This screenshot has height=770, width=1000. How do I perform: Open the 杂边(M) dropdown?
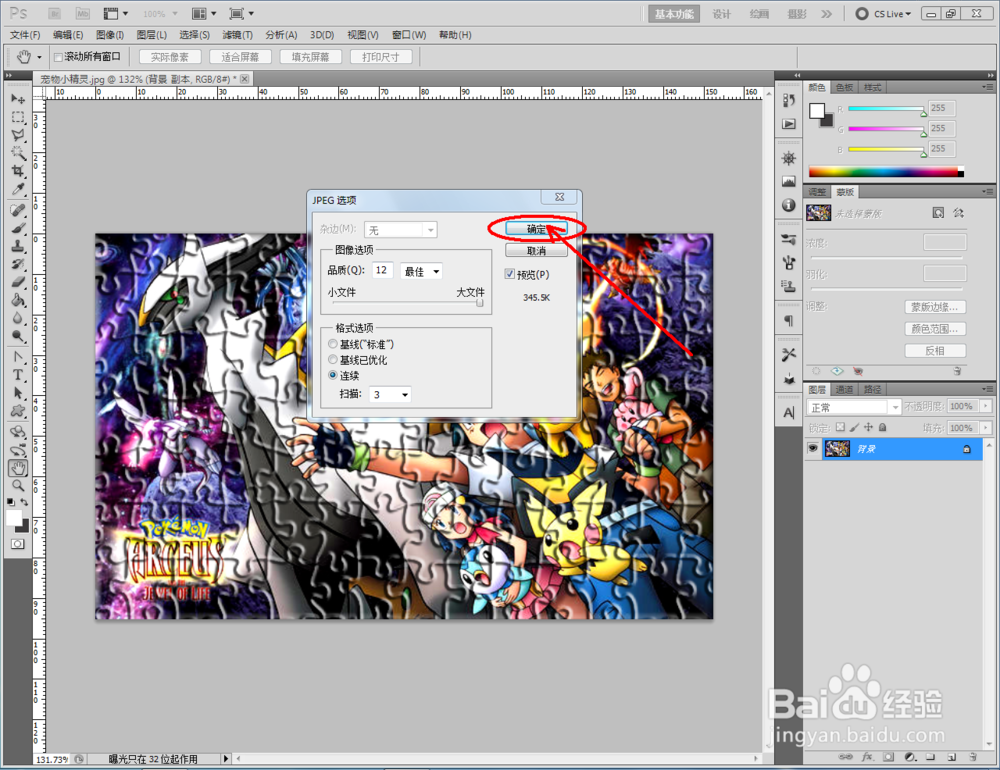tap(401, 230)
